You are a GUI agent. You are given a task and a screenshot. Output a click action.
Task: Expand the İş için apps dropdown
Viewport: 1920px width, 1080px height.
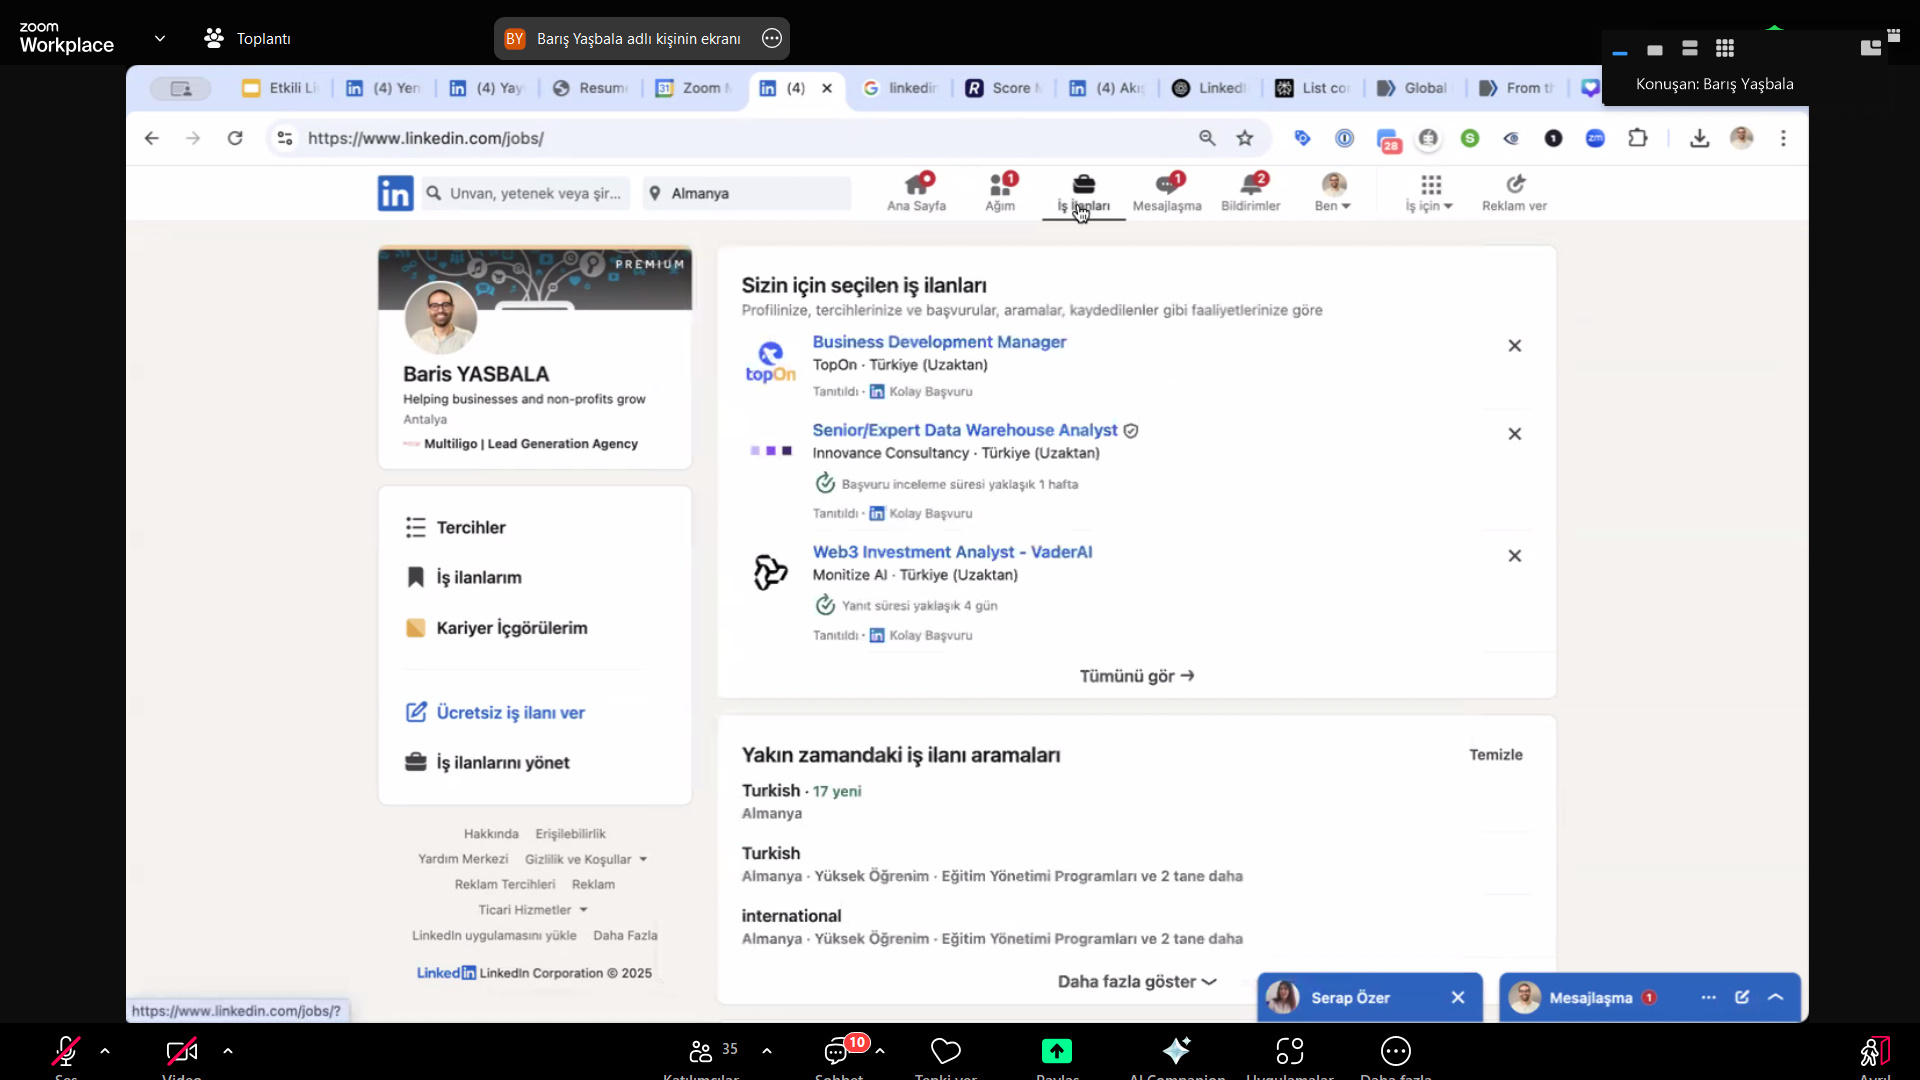[1430, 192]
